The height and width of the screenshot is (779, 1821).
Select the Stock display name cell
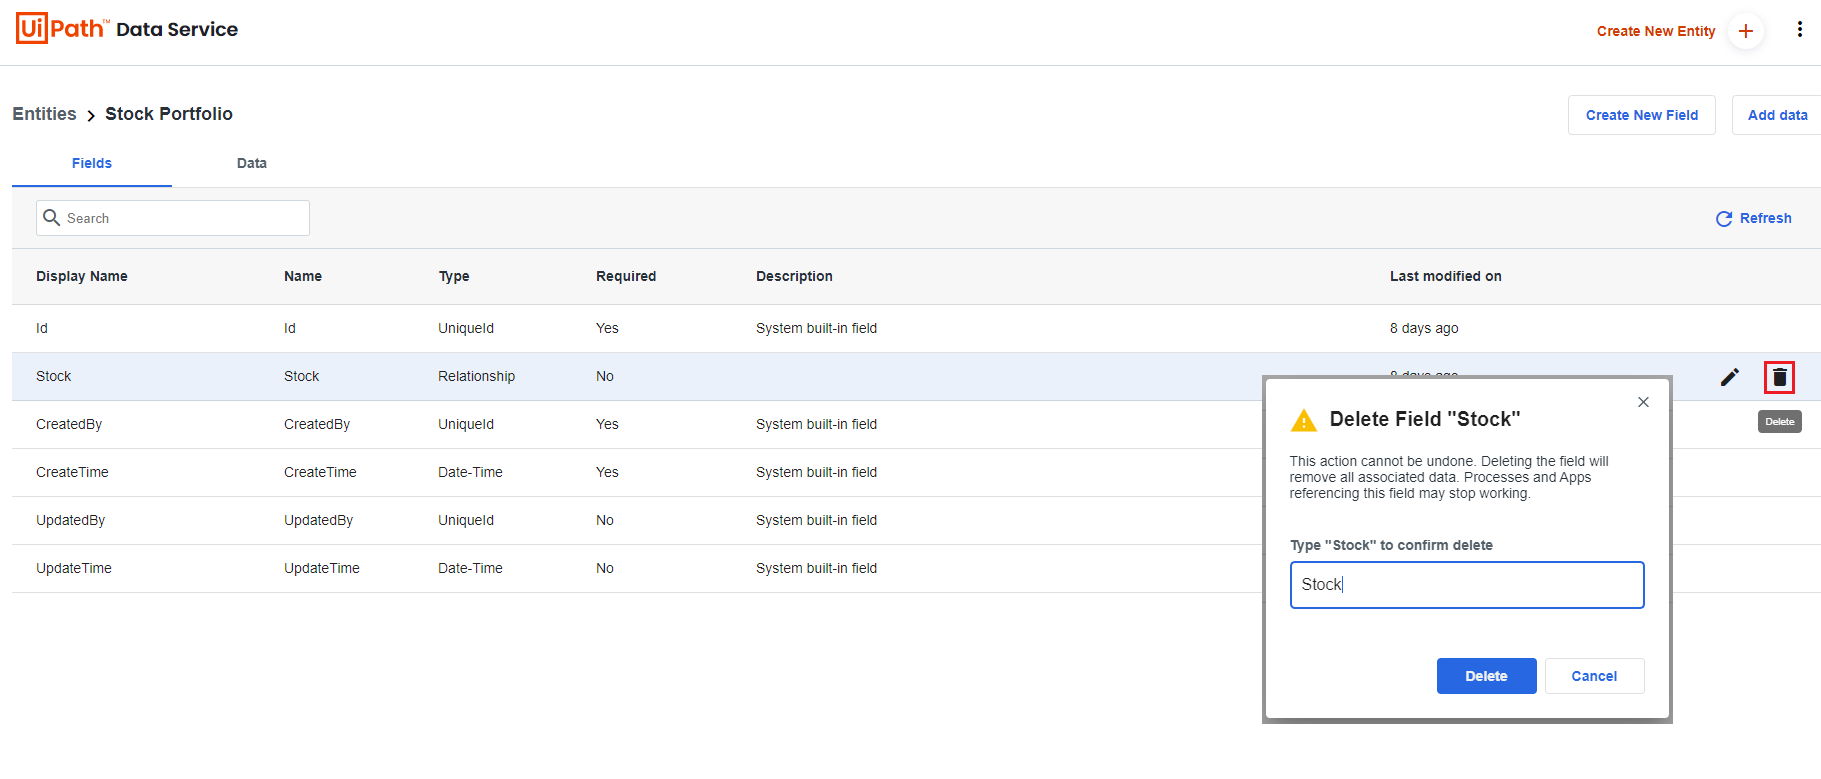point(54,376)
